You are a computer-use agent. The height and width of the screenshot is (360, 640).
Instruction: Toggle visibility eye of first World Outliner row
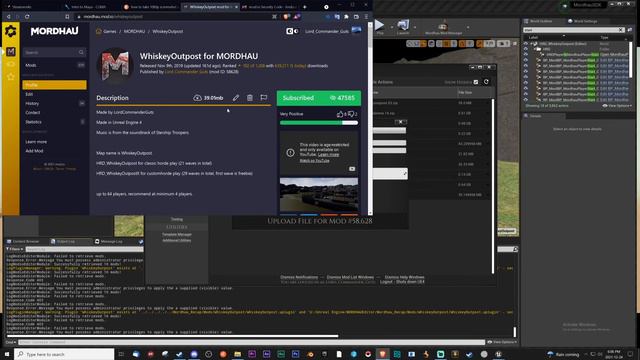pos(526,44)
